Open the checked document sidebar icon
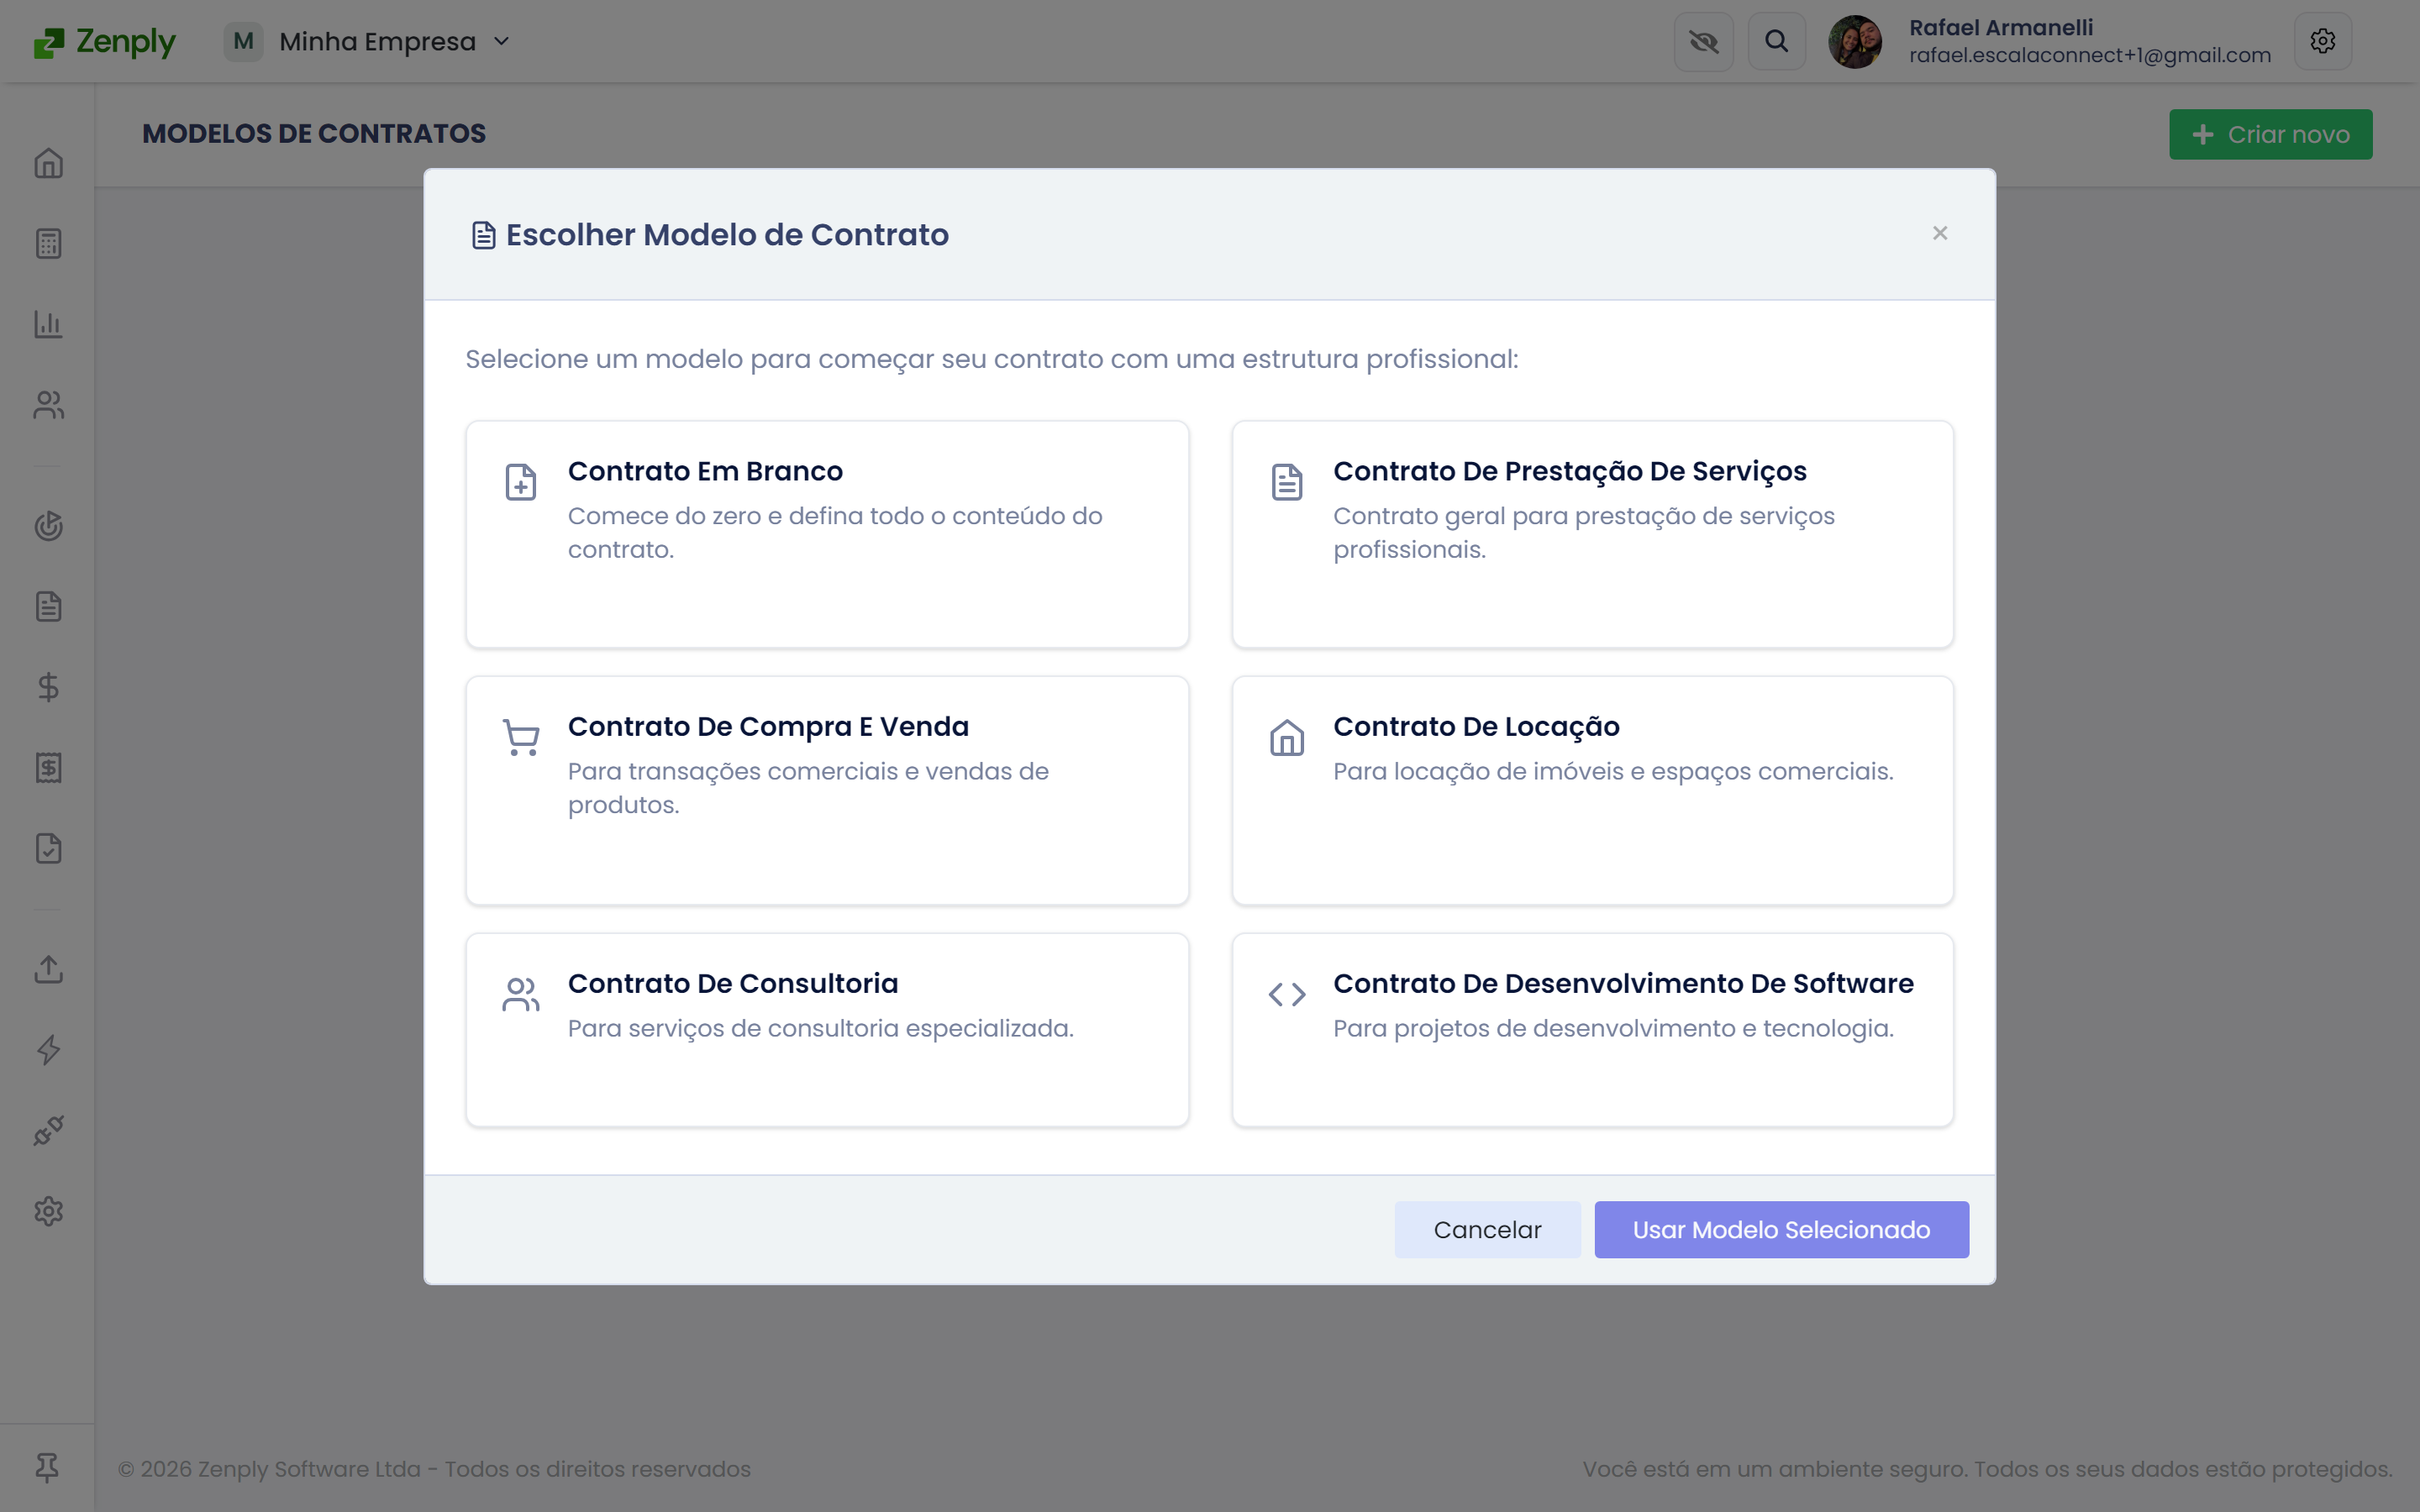This screenshot has width=2420, height=1512. pyautogui.click(x=48, y=848)
